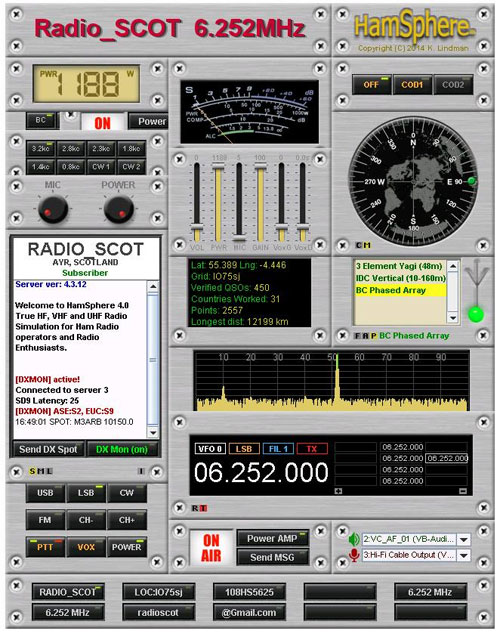Select the 1.8kc filter bandwidth
500x634 pixels.
point(131,148)
